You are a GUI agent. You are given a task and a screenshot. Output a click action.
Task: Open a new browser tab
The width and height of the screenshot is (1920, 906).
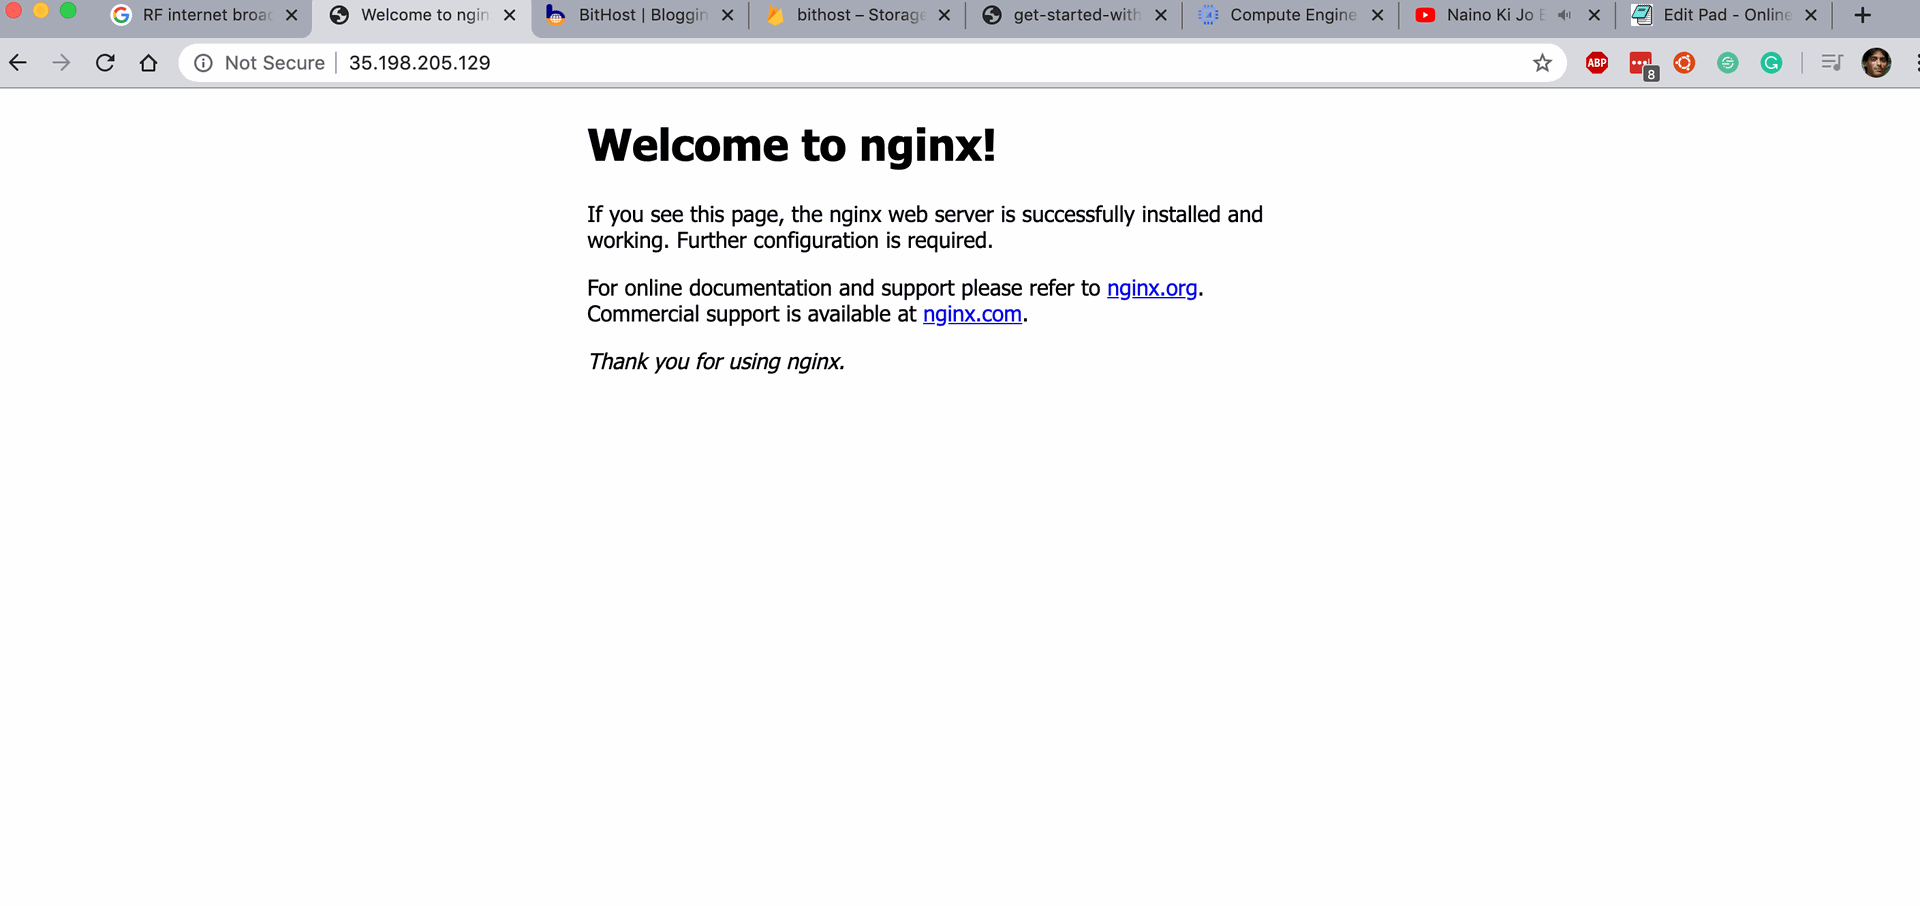click(1862, 15)
